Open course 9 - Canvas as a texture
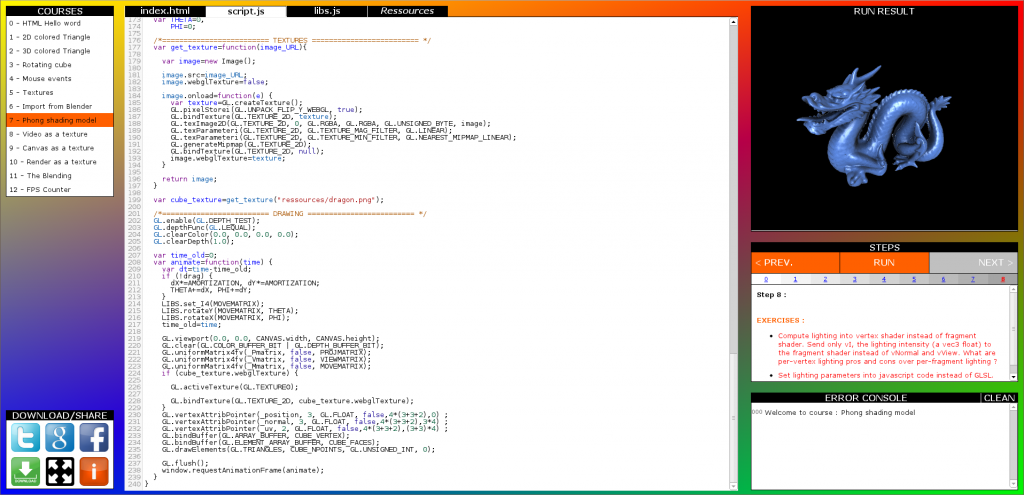This screenshot has height=495, width=1024. click(x=60, y=148)
